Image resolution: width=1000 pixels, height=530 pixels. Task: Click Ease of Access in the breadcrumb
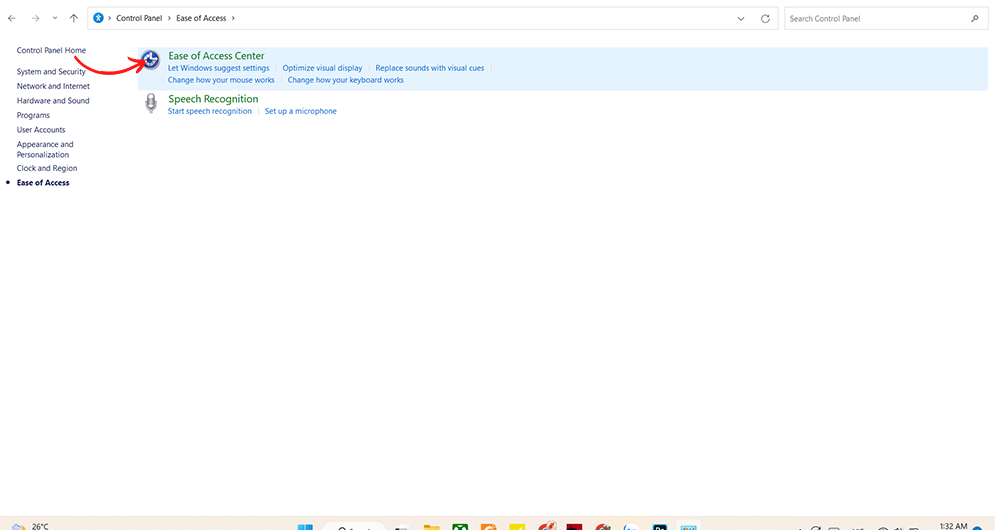[x=201, y=18]
